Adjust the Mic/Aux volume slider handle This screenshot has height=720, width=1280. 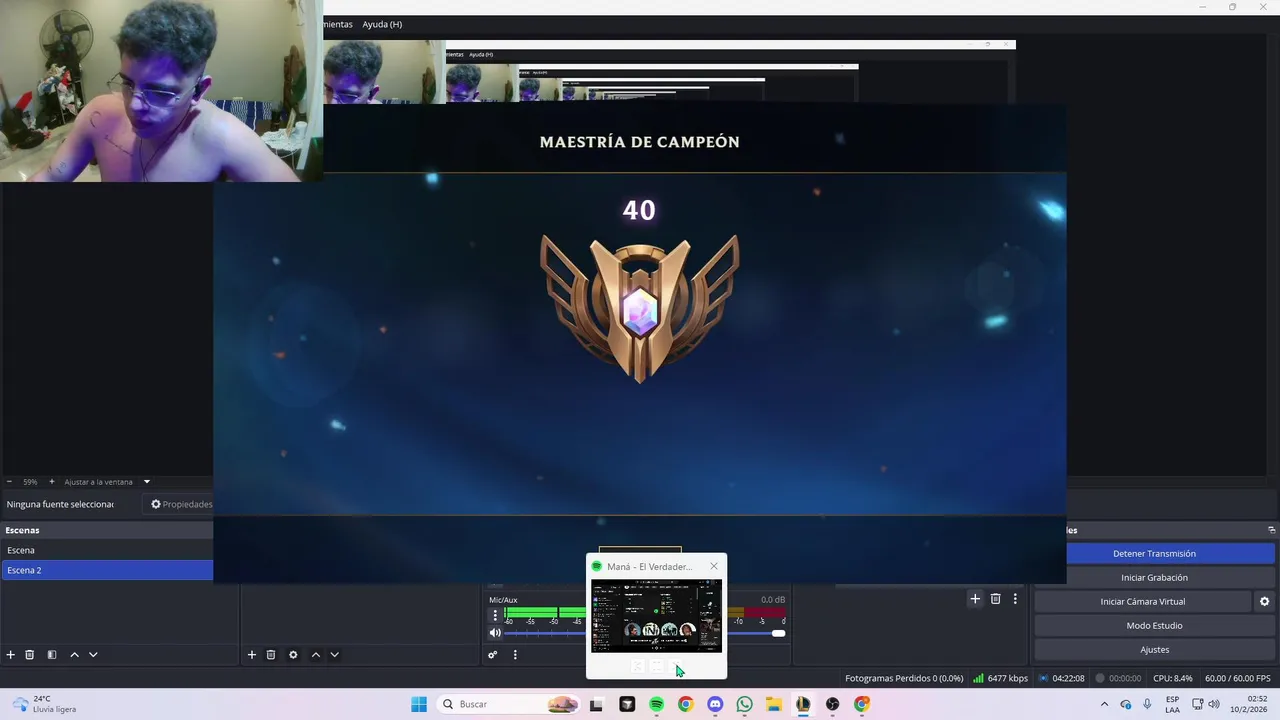pyautogui.click(x=778, y=633)
